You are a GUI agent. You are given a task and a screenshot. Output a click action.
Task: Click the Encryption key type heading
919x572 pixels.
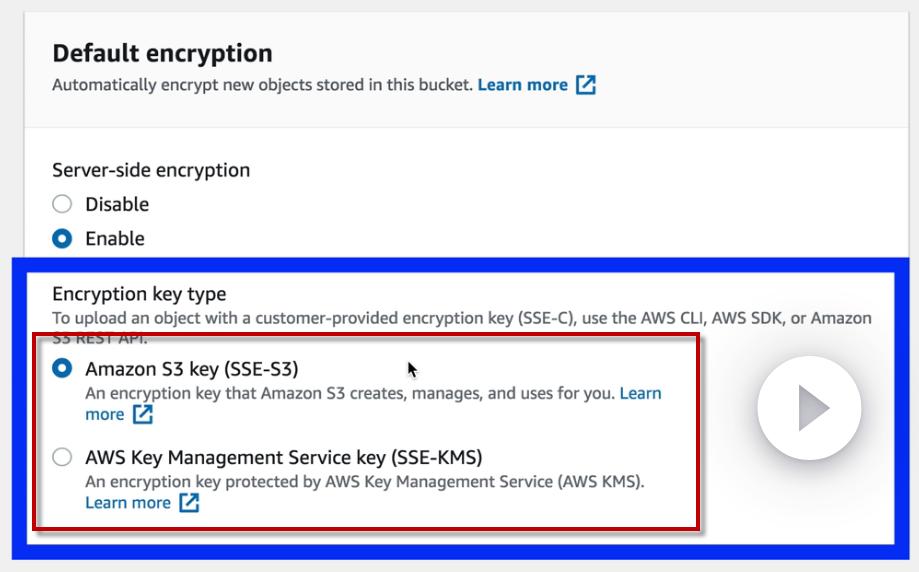coord(139,294)
